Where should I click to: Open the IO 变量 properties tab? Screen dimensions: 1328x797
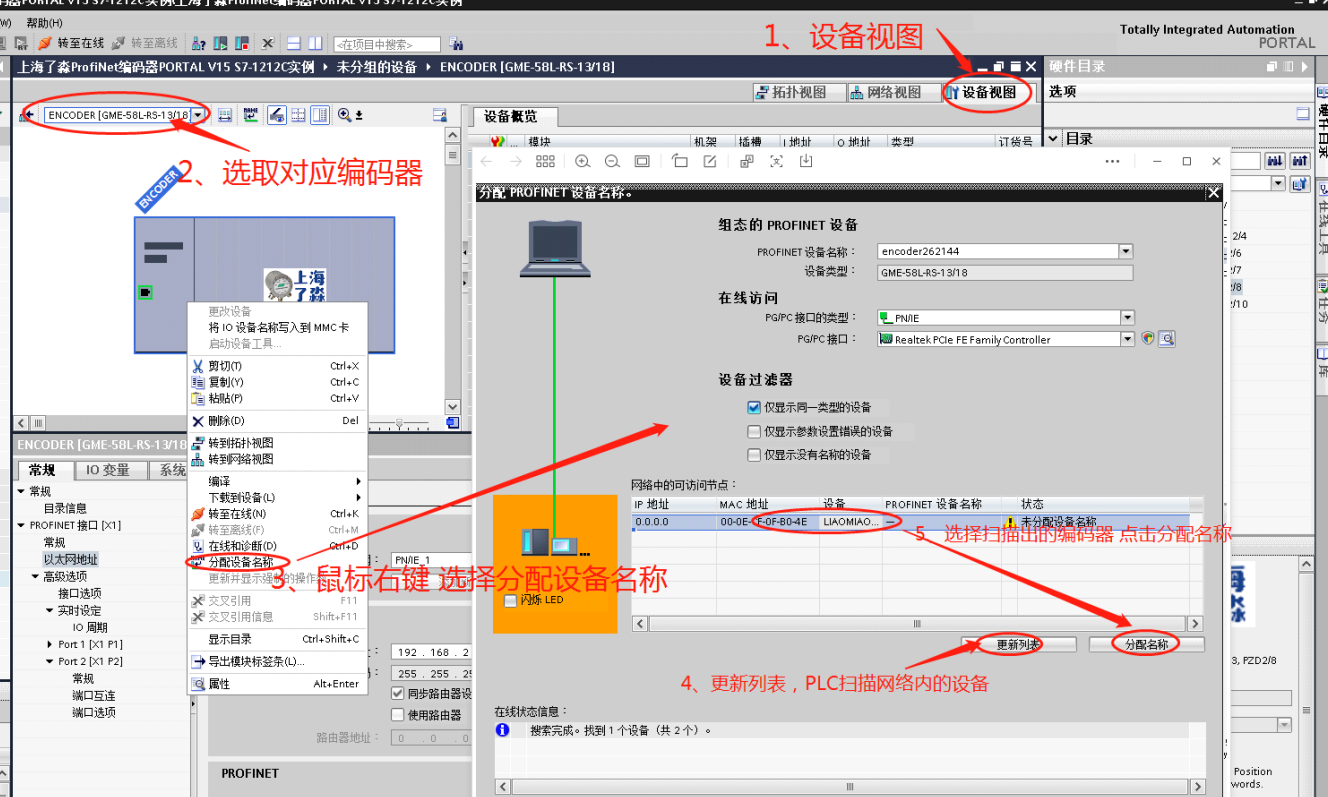click(x=108, y=470)
